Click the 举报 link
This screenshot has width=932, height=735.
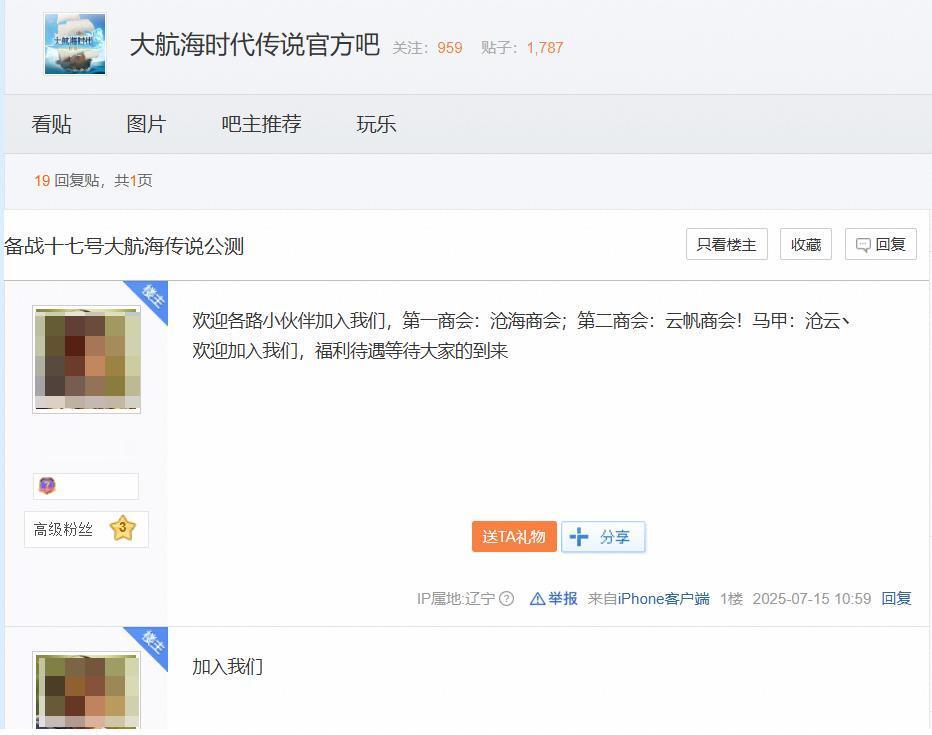tap(562, 598)
